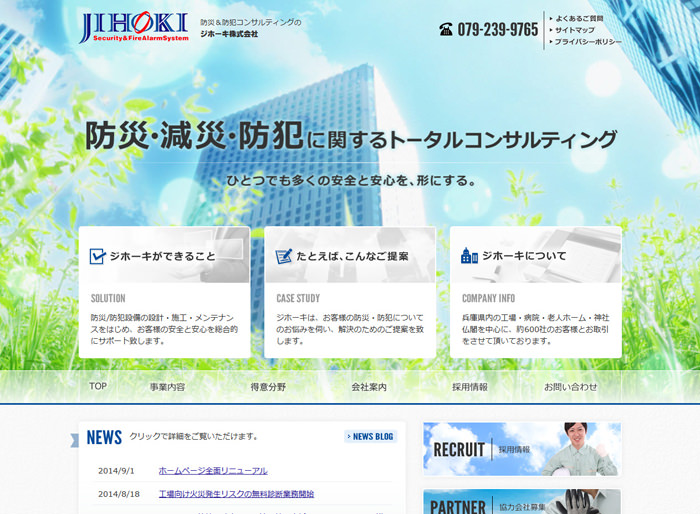The image size is (700, 514).
Task: Click the NEWS BLOG button
Action: [x=371, y=436]
